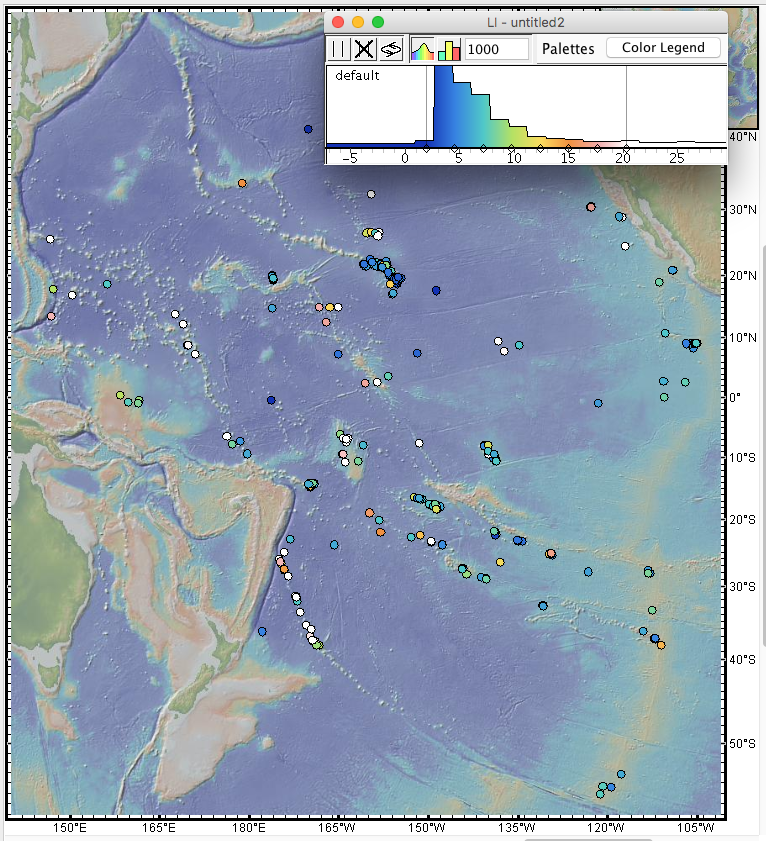The image size is (766, 841).
Task: Select the dark blue data point on the equator near 180°
Action: [271, 400]
